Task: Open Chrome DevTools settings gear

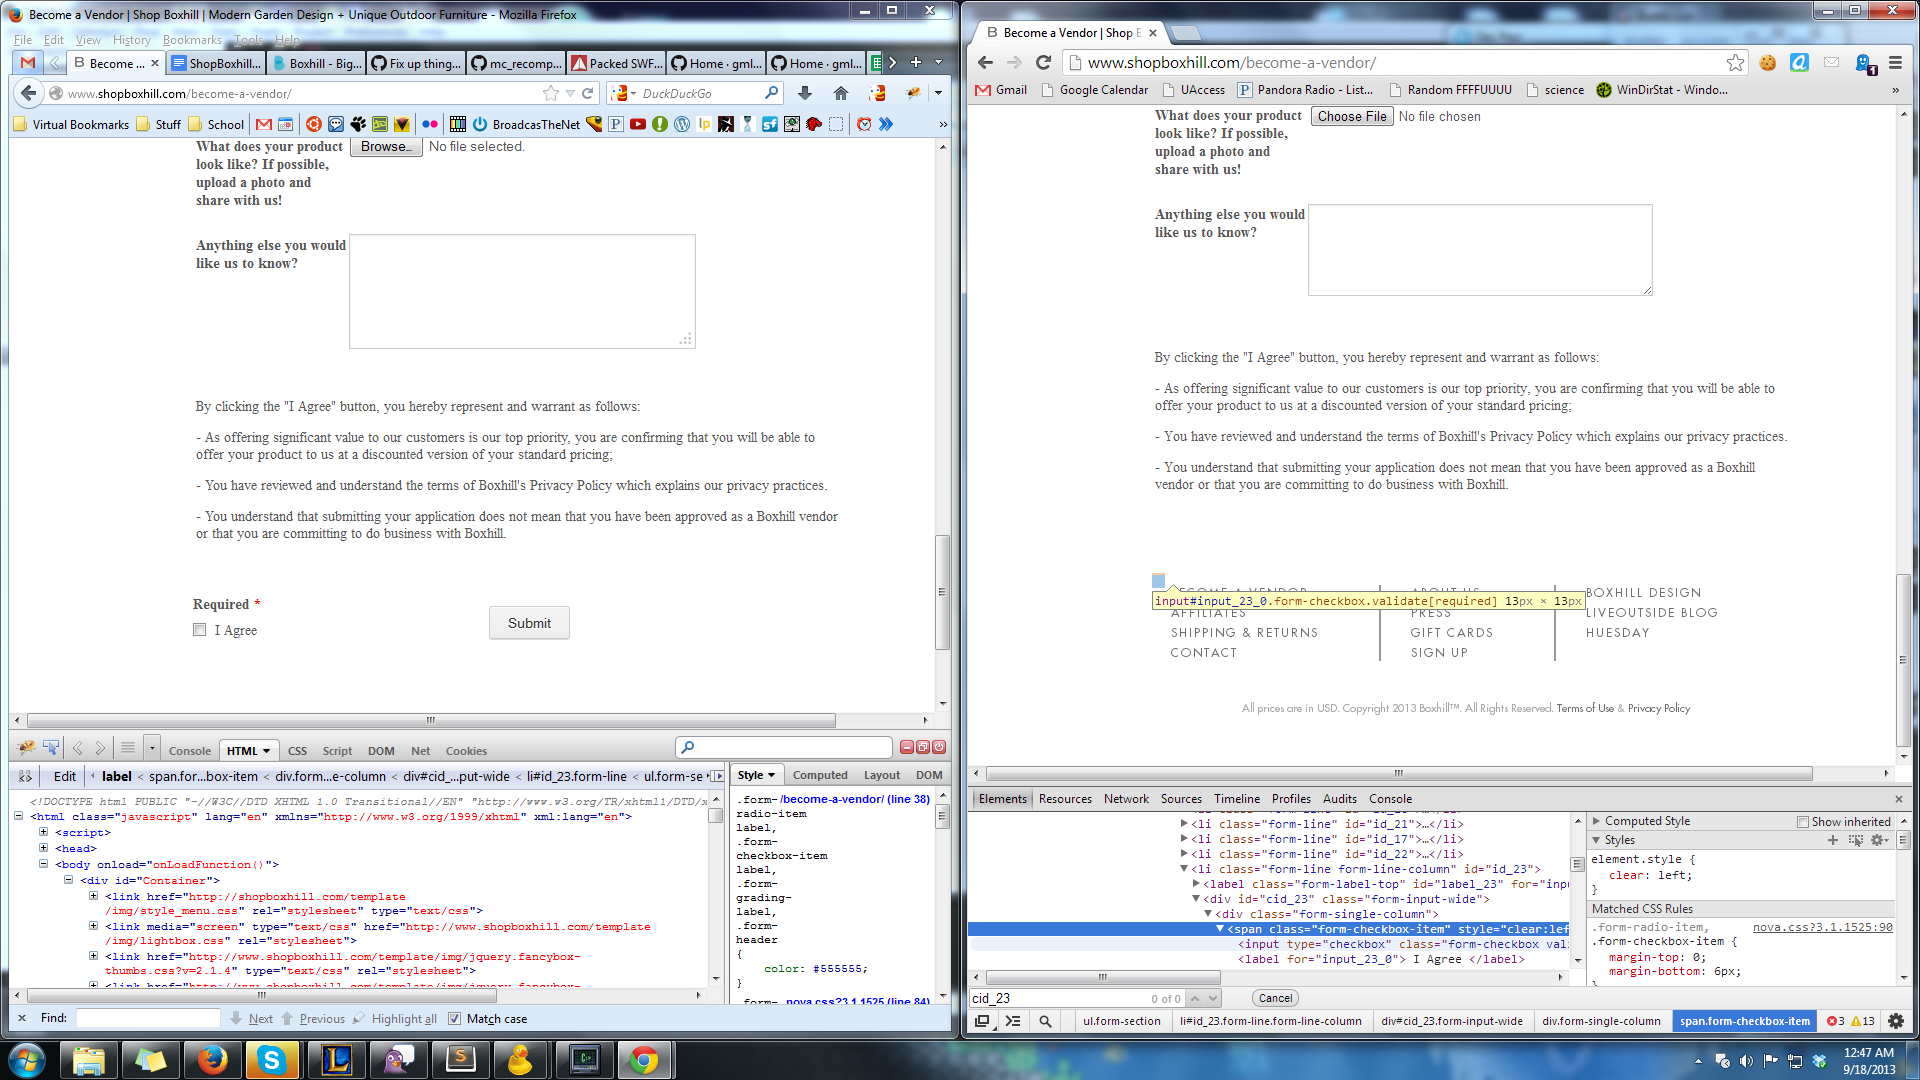Action: pyautogui.click(x=1896, y=1021)
